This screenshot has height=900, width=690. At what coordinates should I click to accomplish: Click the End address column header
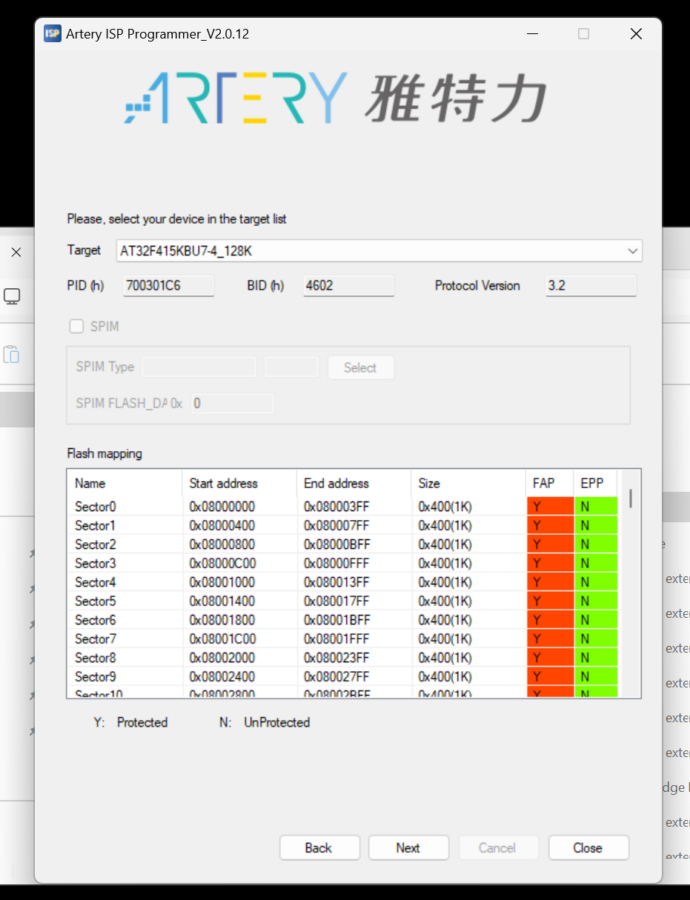click(354, 483)
